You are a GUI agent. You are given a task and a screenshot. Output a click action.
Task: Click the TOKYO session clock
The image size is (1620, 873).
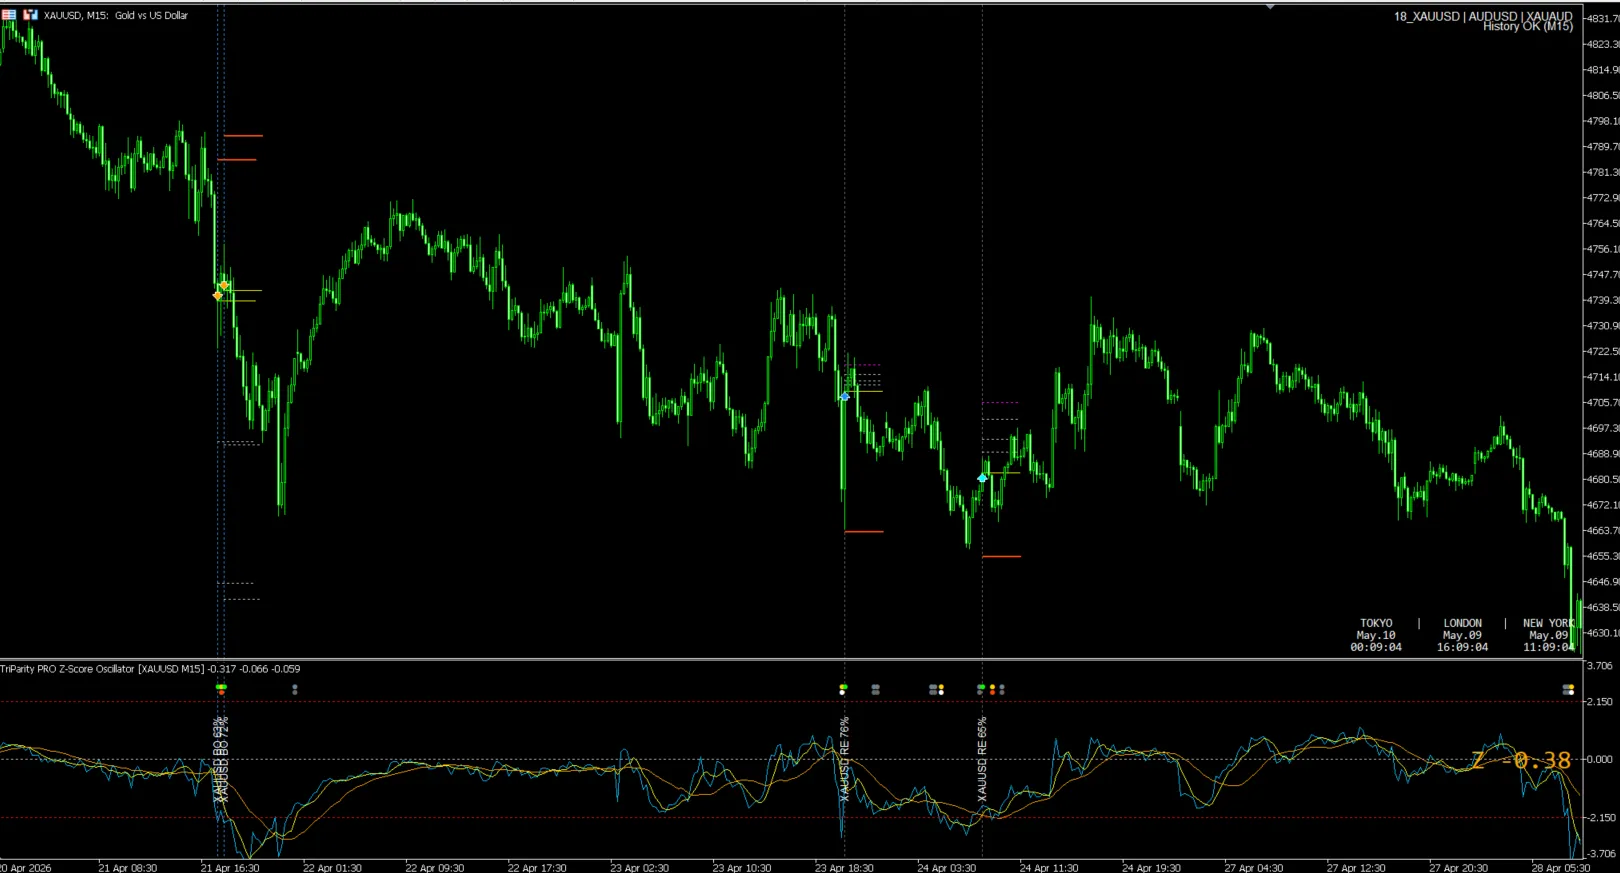coord(1376,635)
